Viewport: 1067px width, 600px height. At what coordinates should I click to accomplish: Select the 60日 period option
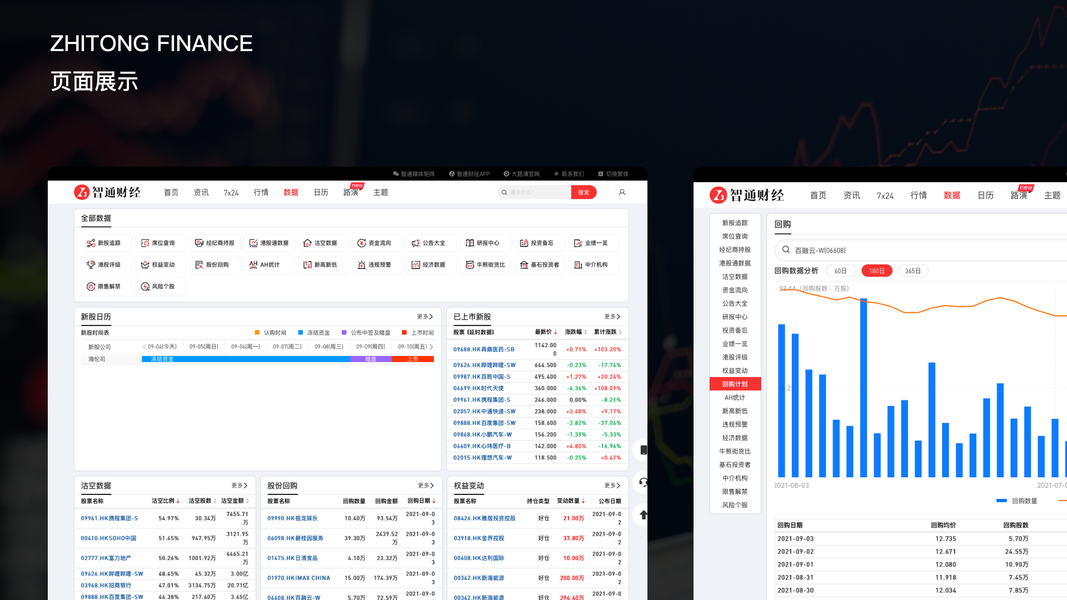pos(840,271)
